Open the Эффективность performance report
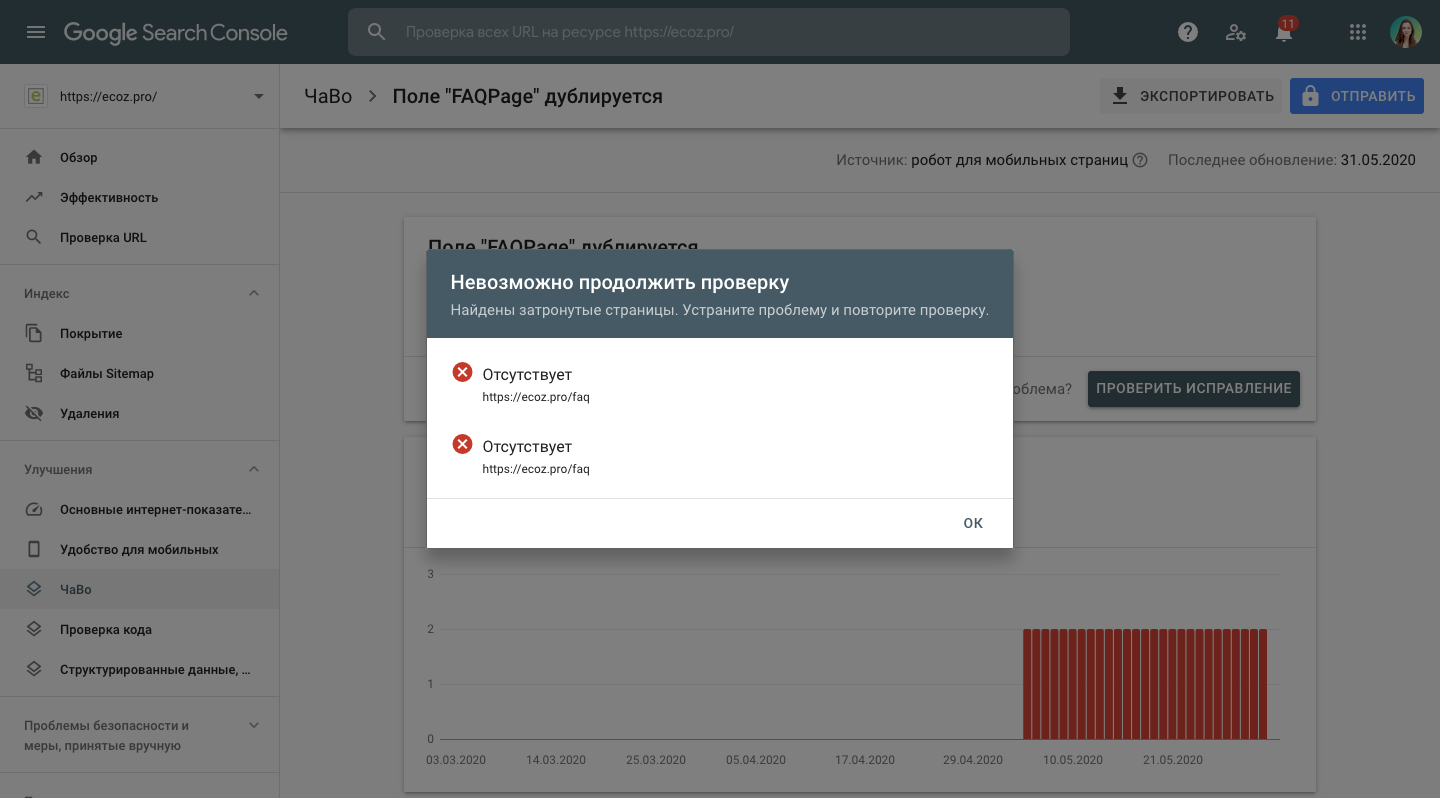The image size is (1440, 798). coord(140,197)
